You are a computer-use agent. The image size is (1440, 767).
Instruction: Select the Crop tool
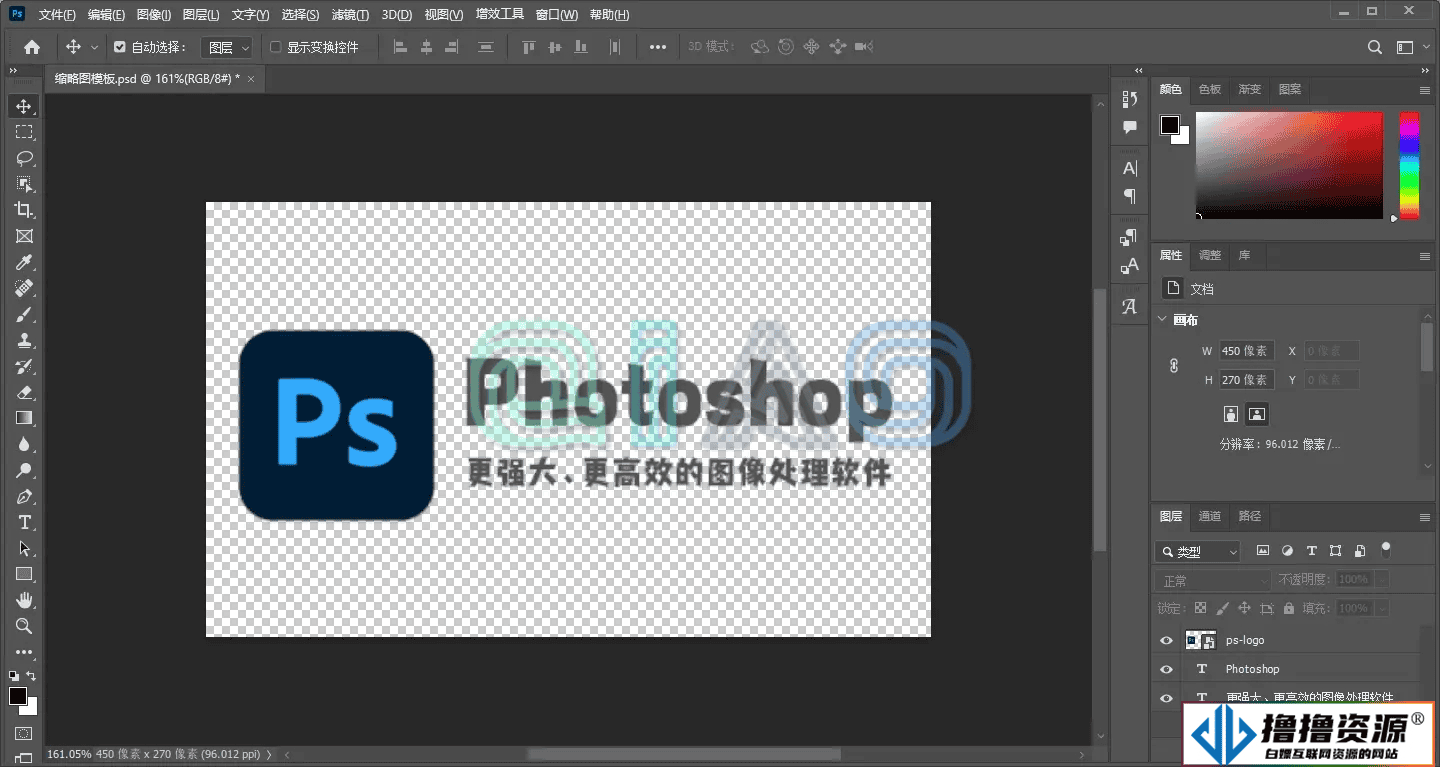click(x=24, y=210)
